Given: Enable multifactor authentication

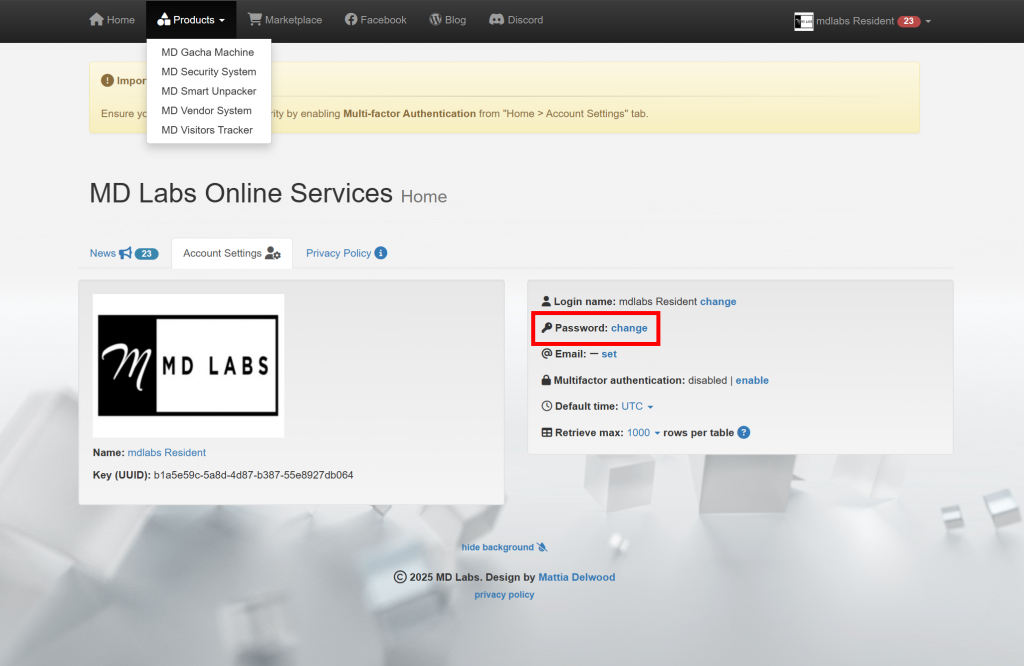Looking at the screenshot, I should (752, 381).
